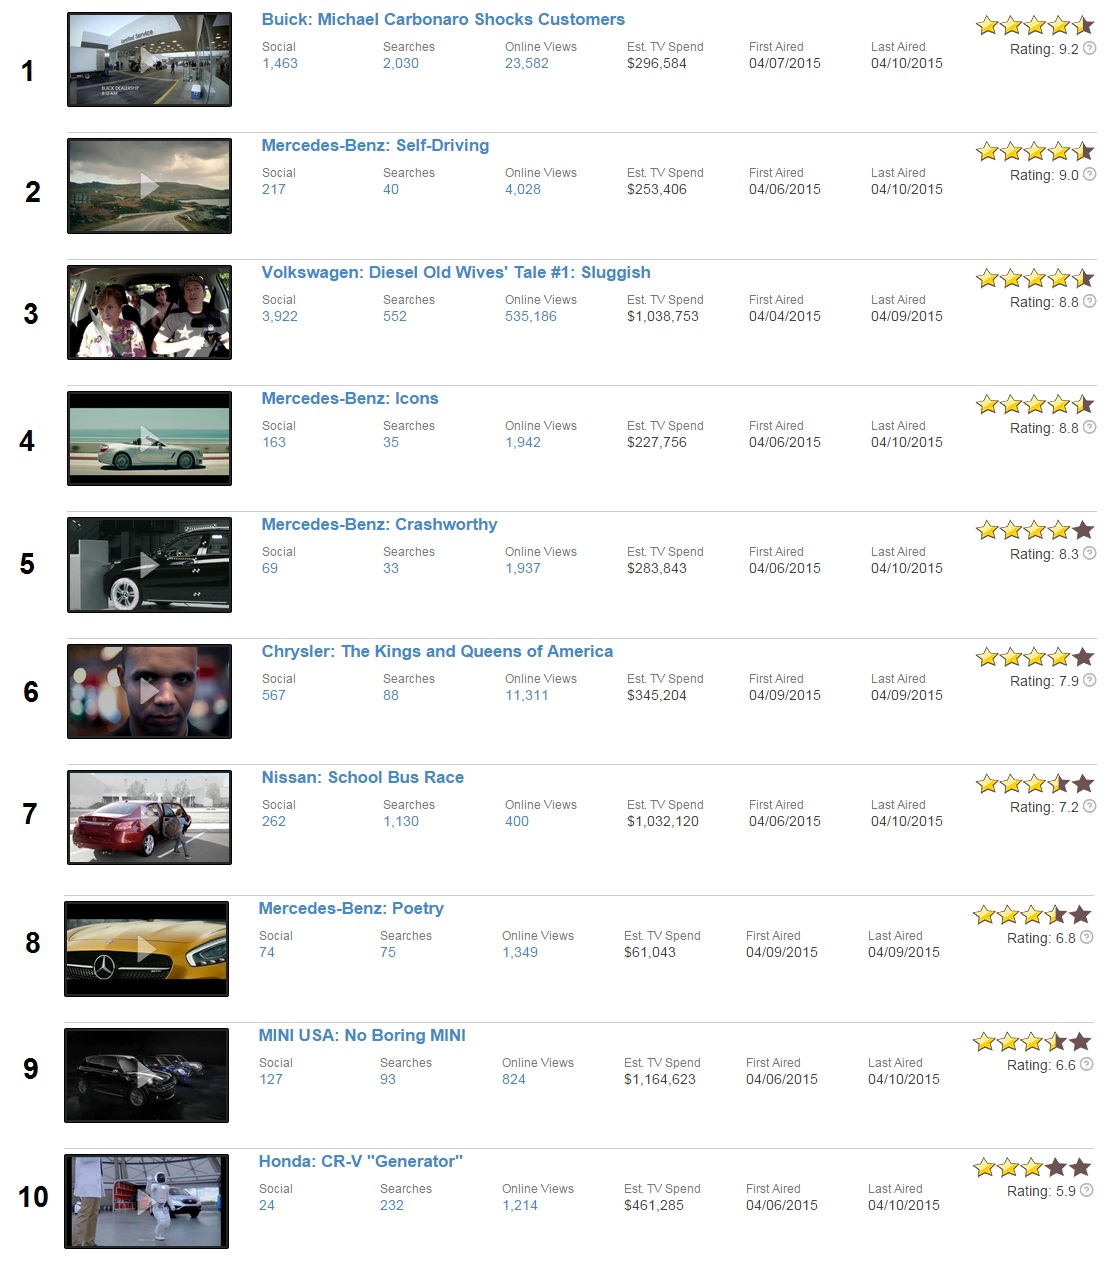The image size is (1112, 1273).
Task: Click the star rating above Rating: 6.8
Action: (1032, 914)
